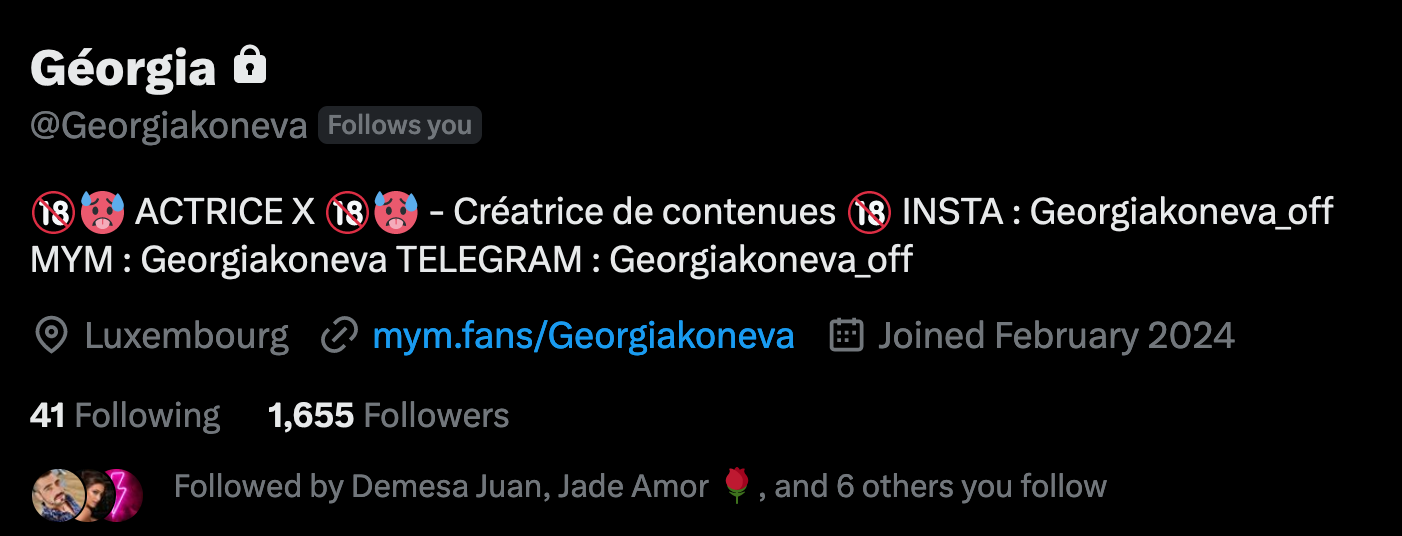This screenshot has width=1402, height=536.
Task: Click the calendar icon before Joined
Action: point(846,336)
